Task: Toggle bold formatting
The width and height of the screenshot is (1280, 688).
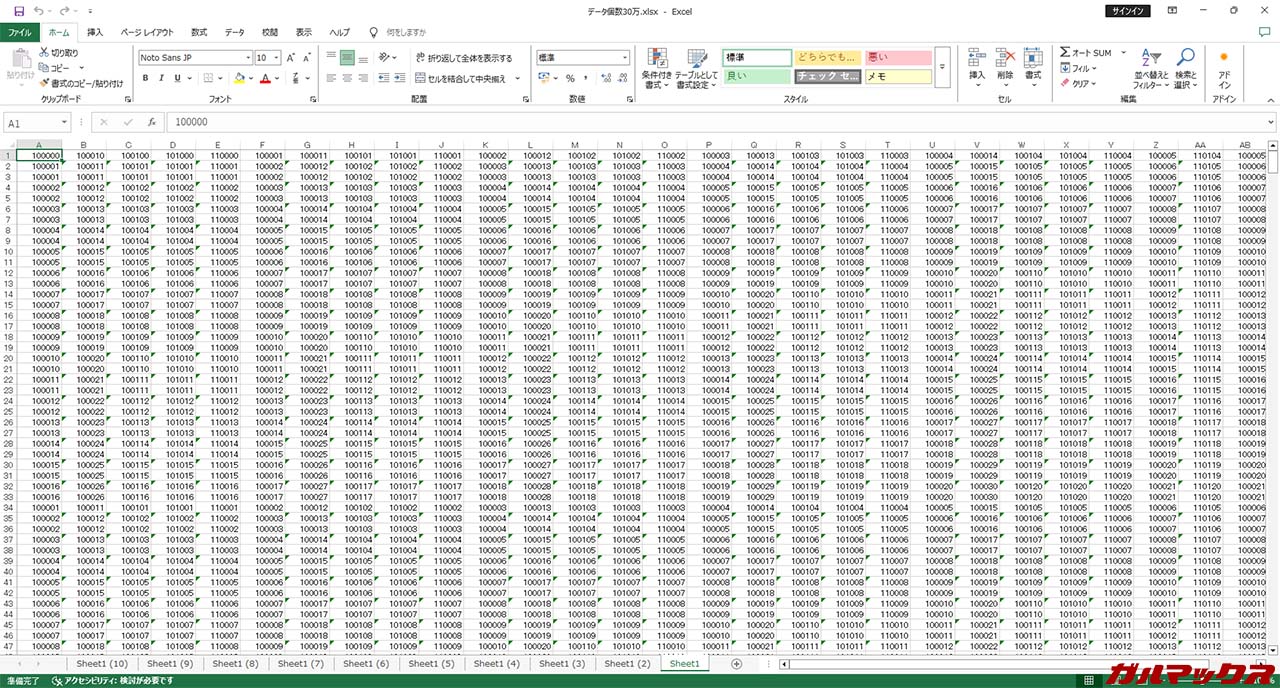Action: (146, 78)
